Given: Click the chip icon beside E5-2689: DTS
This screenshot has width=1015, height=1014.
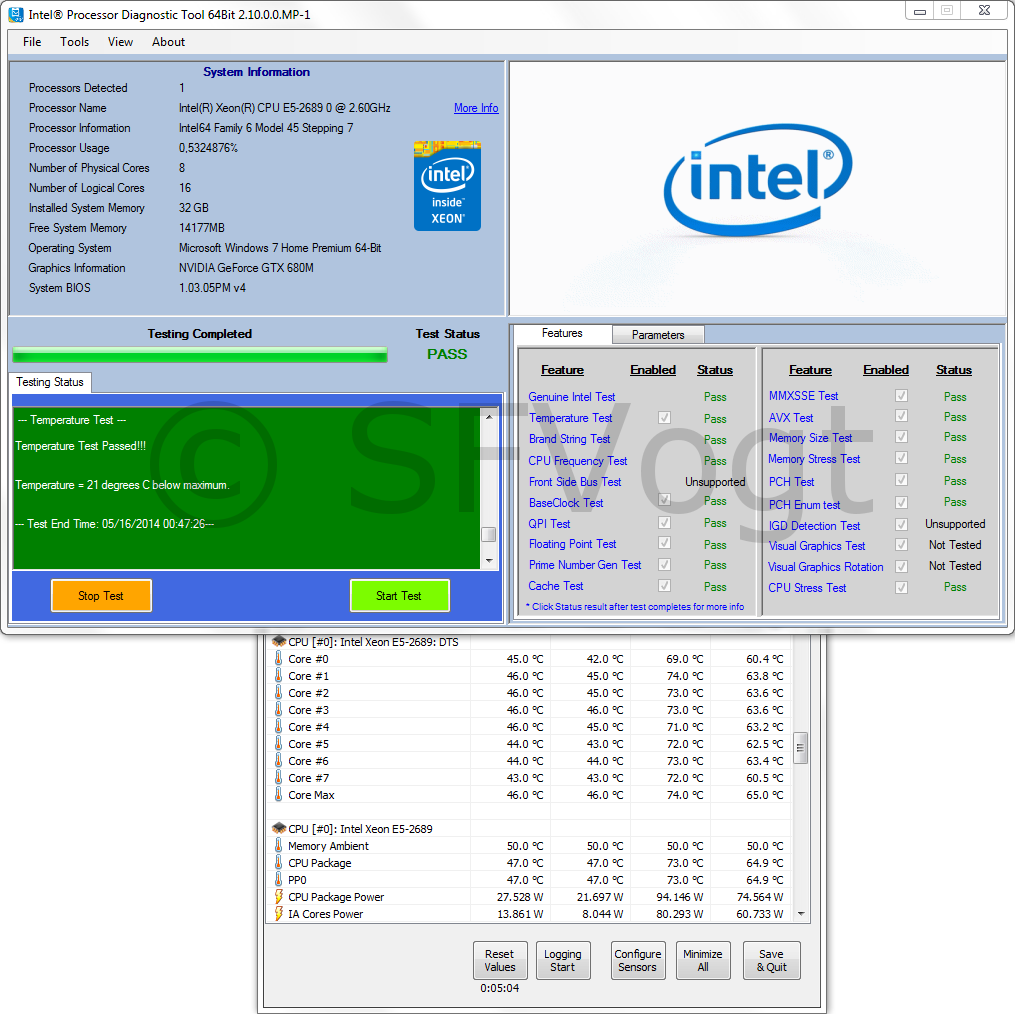Looking at the screenshot, I should pos(279,641).
